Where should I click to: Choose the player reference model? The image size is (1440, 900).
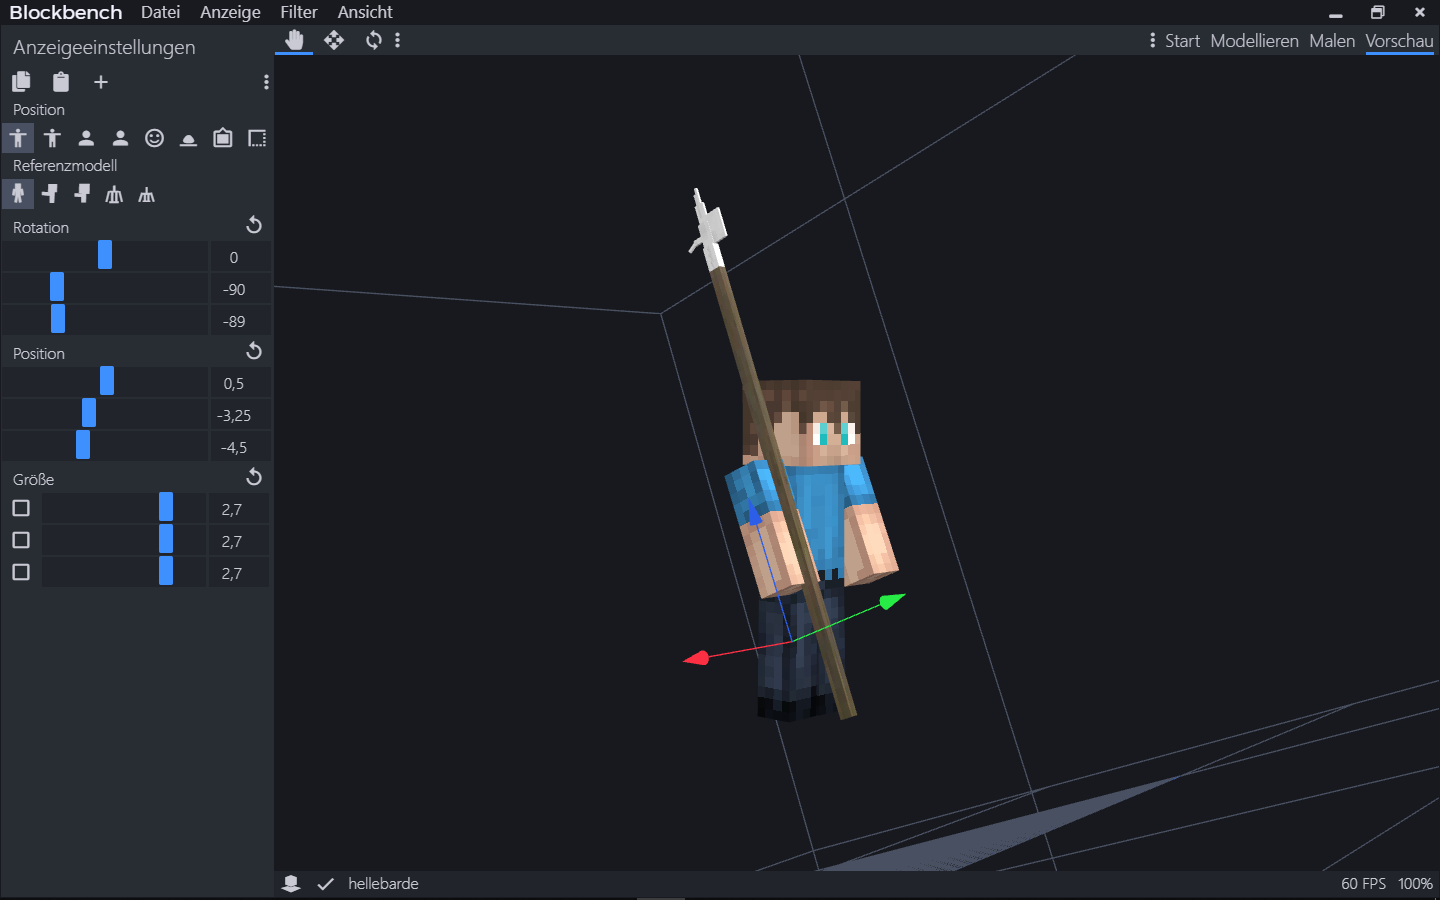(x=18, y=194)
